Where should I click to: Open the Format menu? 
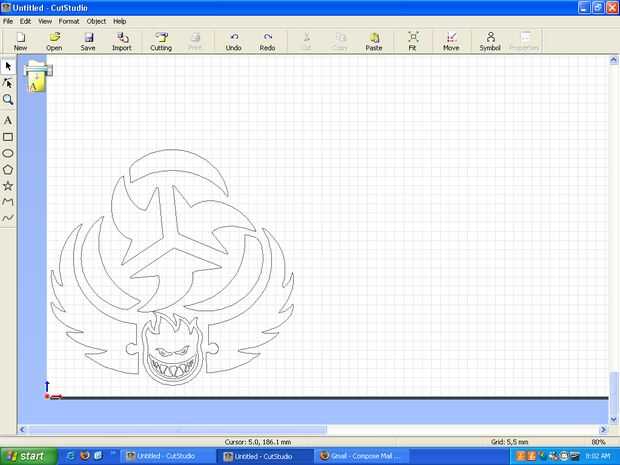coord(69,21)
